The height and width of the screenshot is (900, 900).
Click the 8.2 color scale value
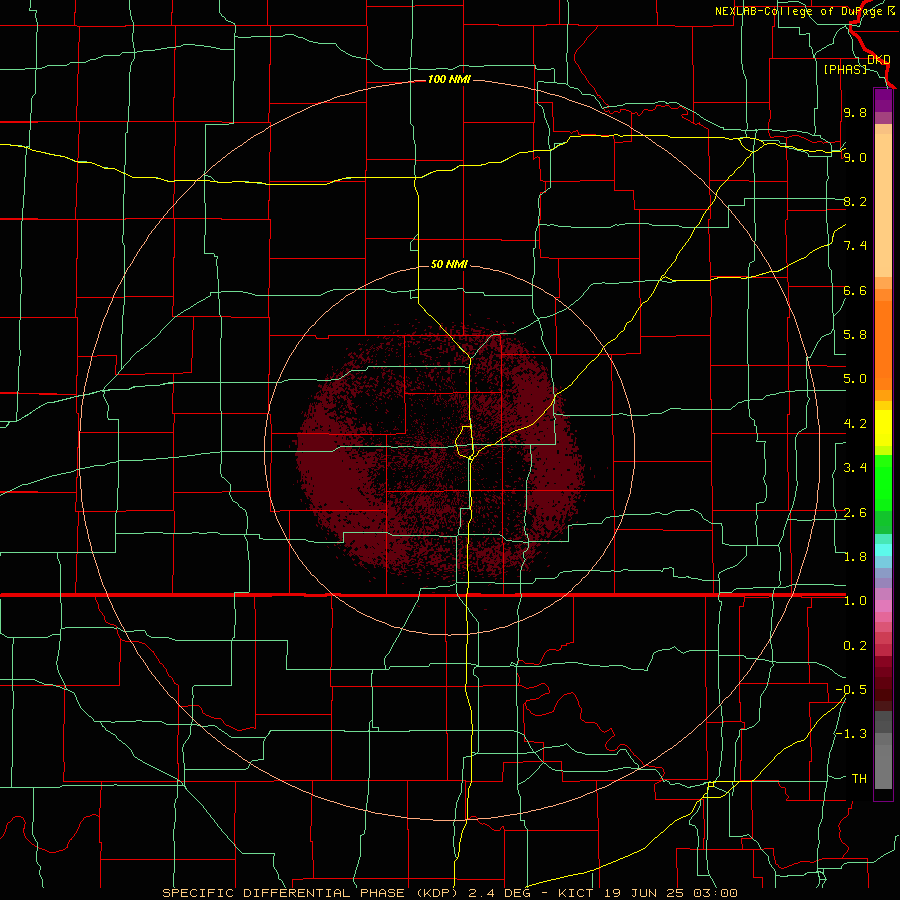pos(855,201)
